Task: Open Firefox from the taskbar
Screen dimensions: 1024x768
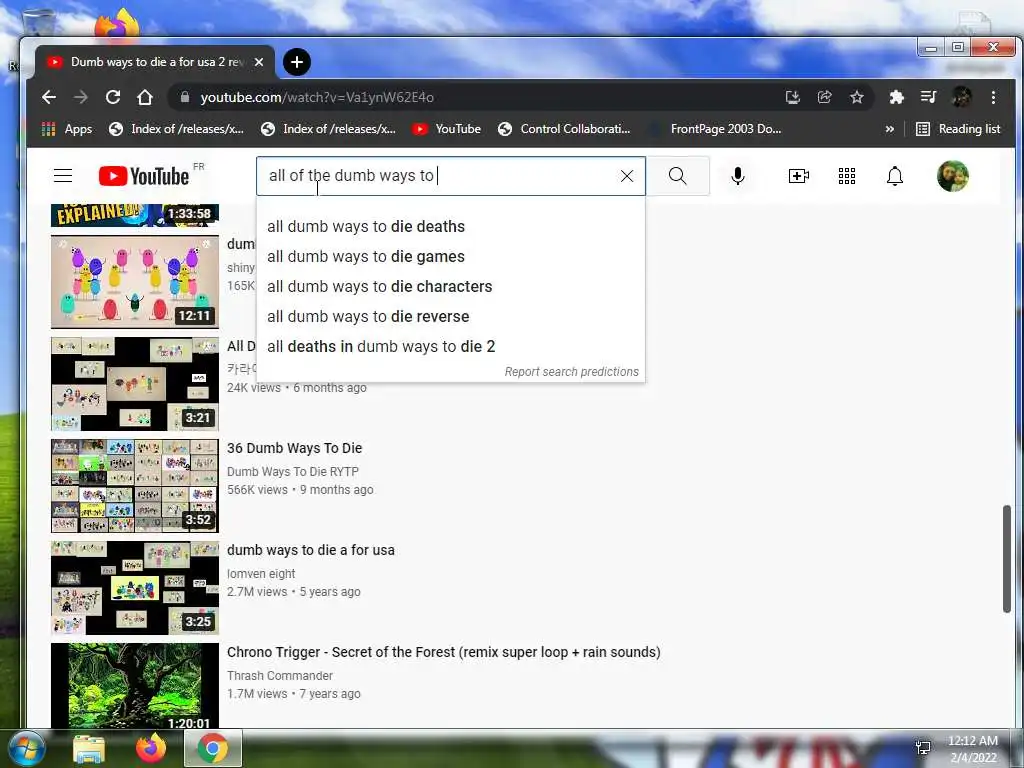Action: [x=151, y=748]
